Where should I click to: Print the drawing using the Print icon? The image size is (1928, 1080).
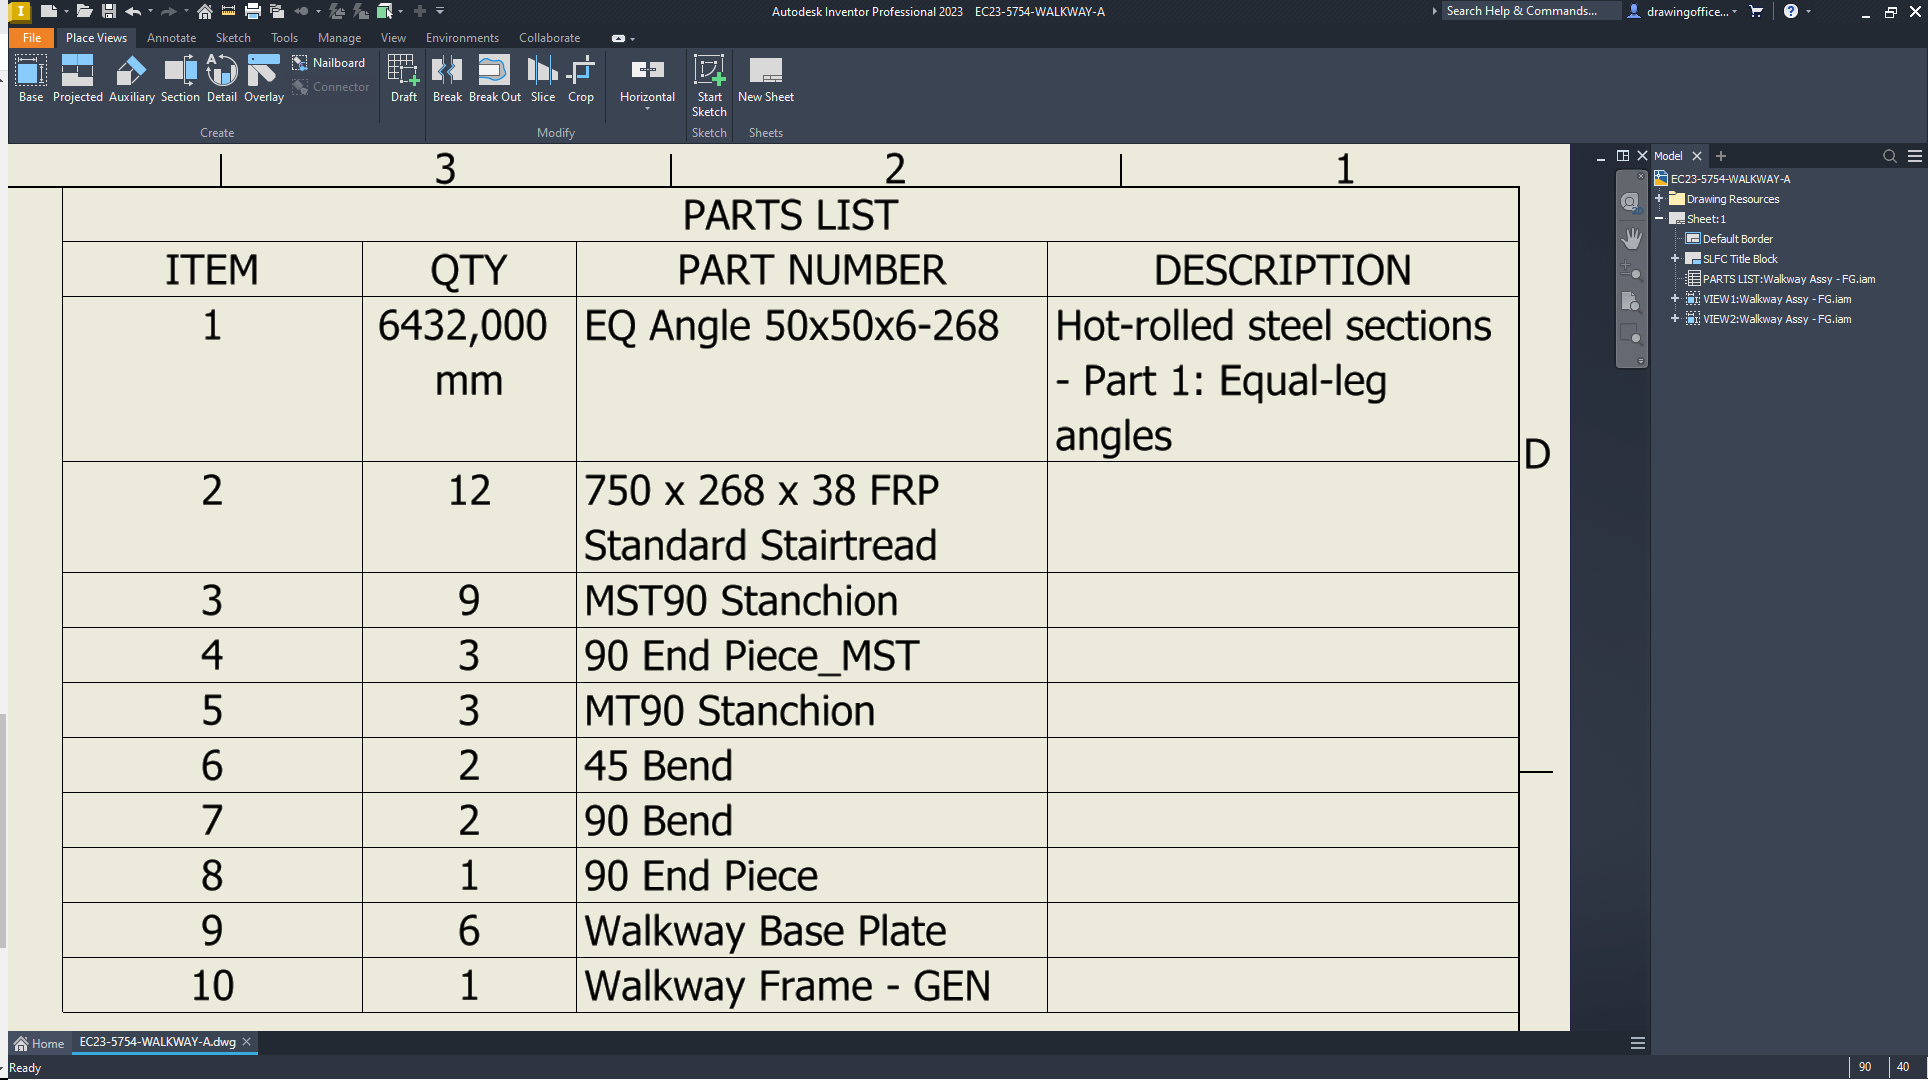coord(252,11)
